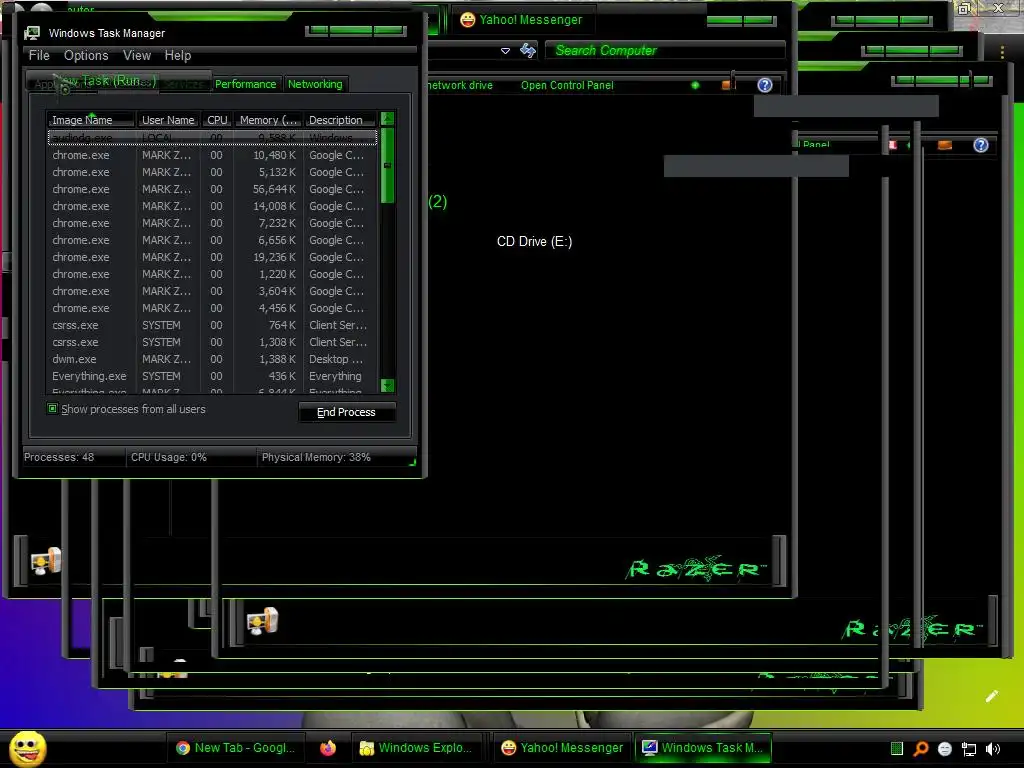This screenshot has height=768, width=1024.
Task: Click the orange pane icon in rear Explorer window
Action: coord(944,145)
